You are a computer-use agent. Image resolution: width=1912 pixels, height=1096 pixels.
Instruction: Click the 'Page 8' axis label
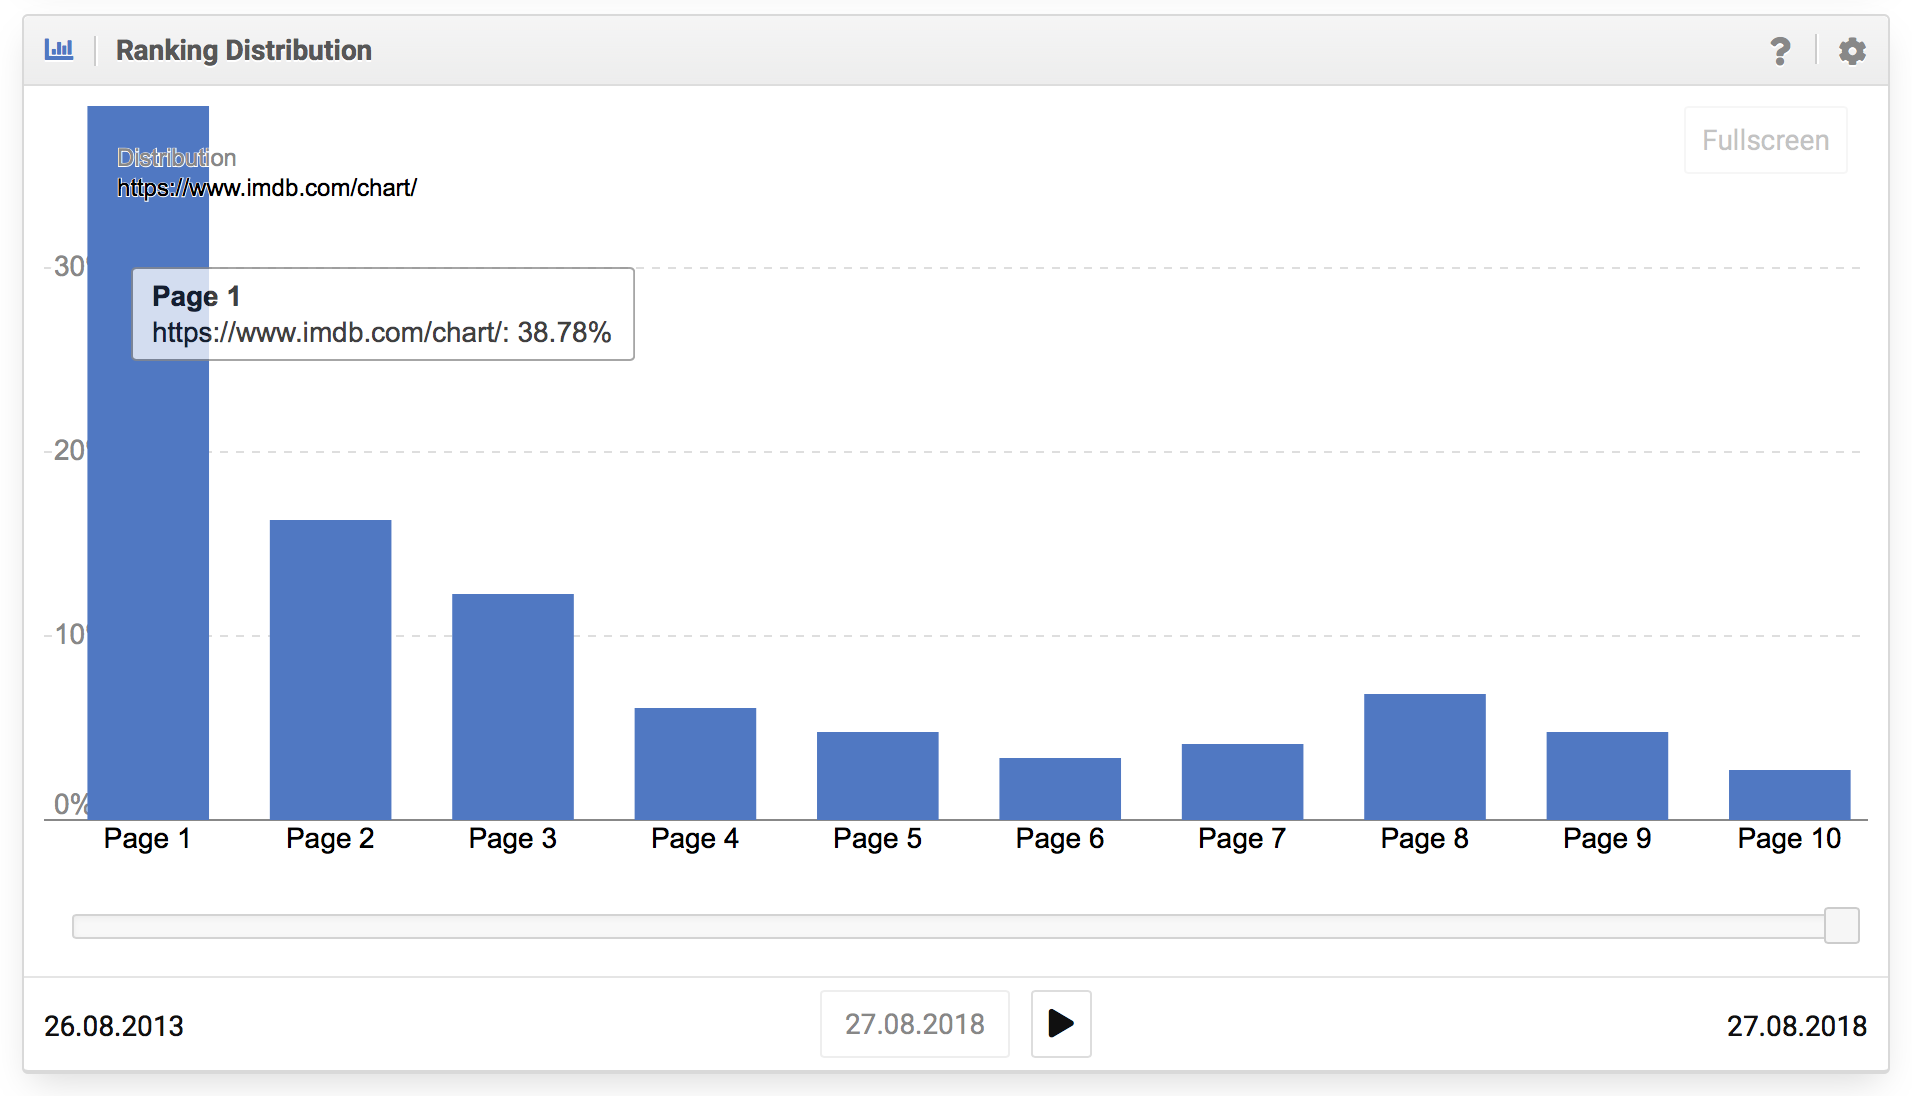coord(1424,838)
